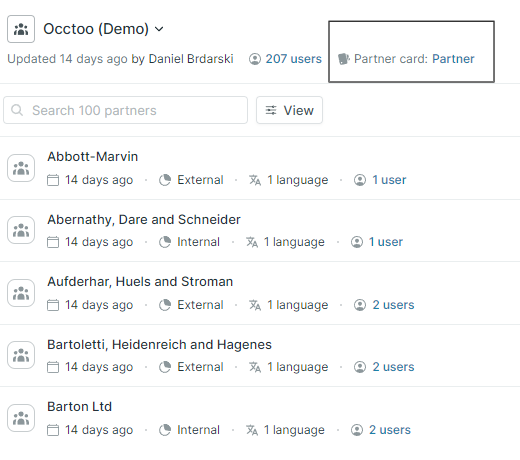Click Aufderhar, Huels and Stroman group icon

coord(21,293)
